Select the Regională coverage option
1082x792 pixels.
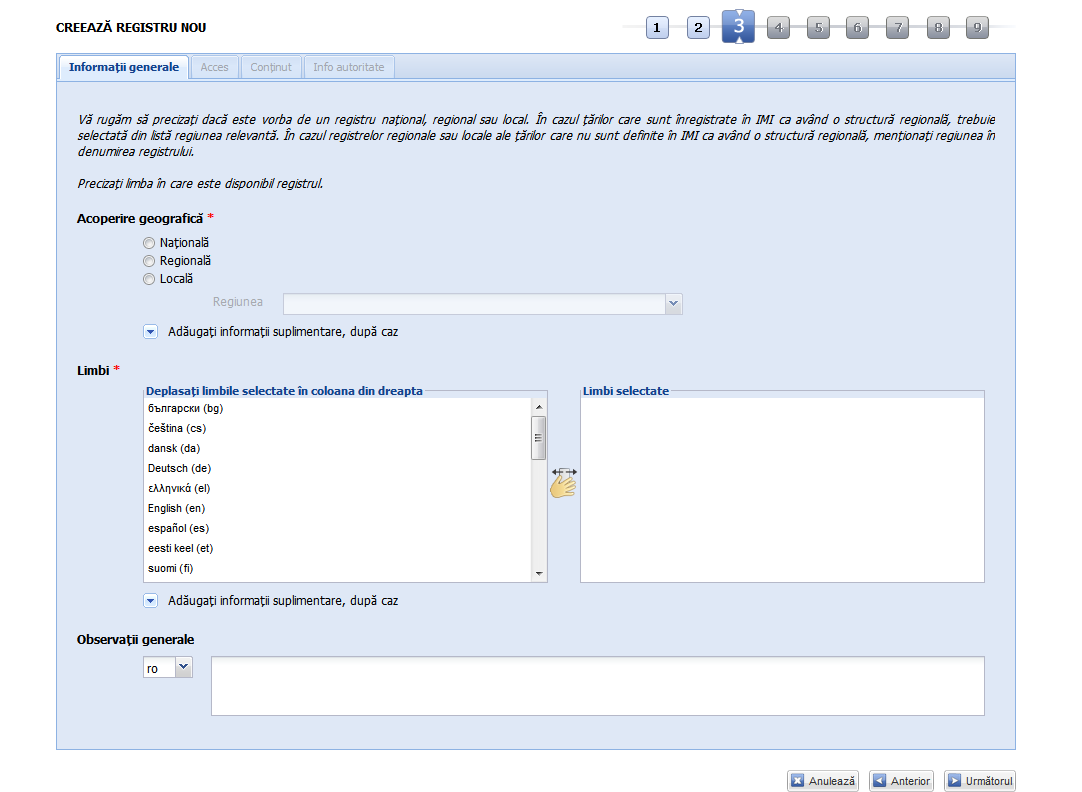149,261
